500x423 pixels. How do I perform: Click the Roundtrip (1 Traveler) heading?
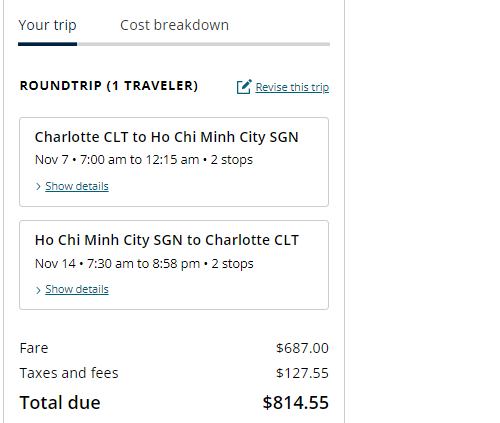click(x=109, y=86)
